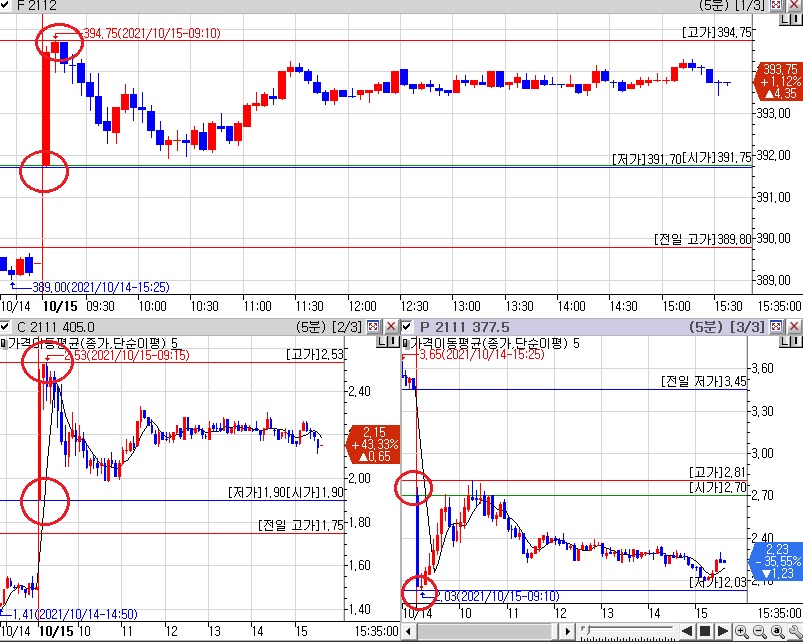Click the 15:35:00 time on F 2112 axis
Screen dimensions: 803x642
(779, 307)
